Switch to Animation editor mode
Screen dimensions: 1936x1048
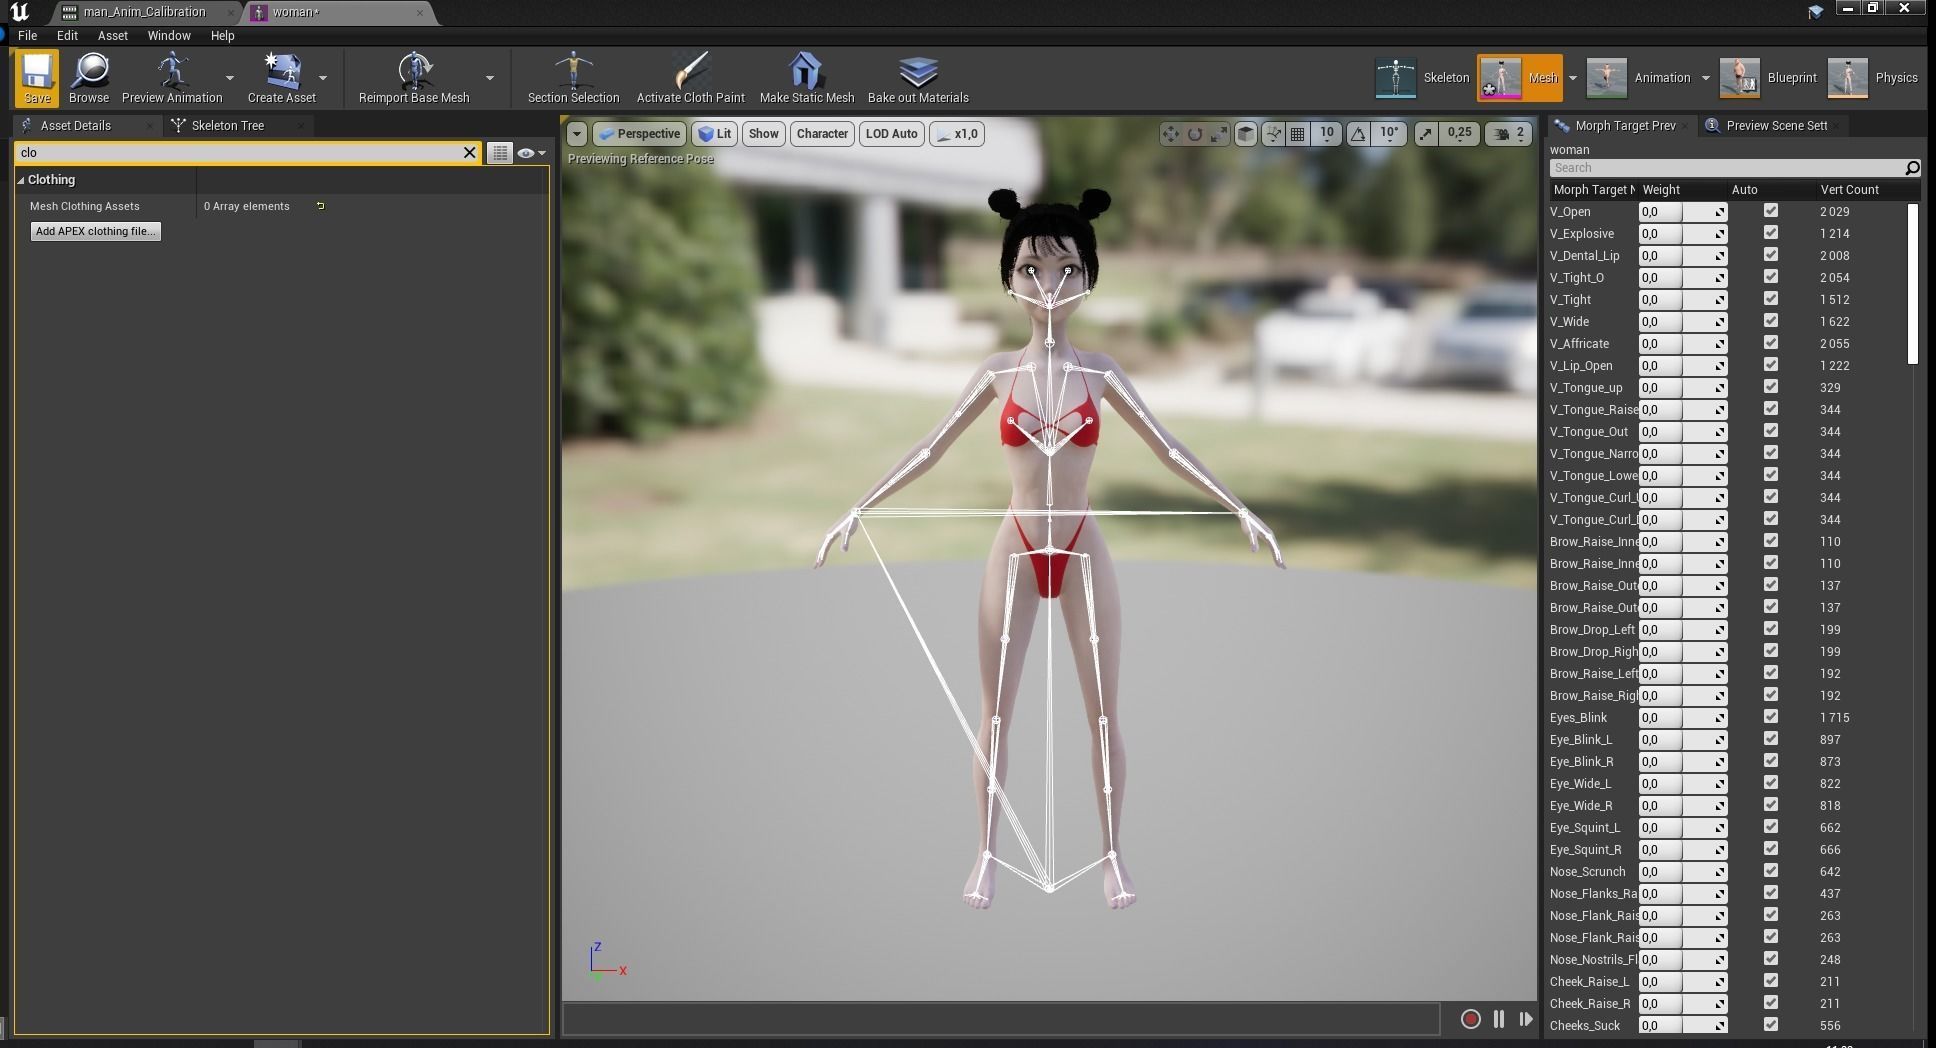point(1638,78)
